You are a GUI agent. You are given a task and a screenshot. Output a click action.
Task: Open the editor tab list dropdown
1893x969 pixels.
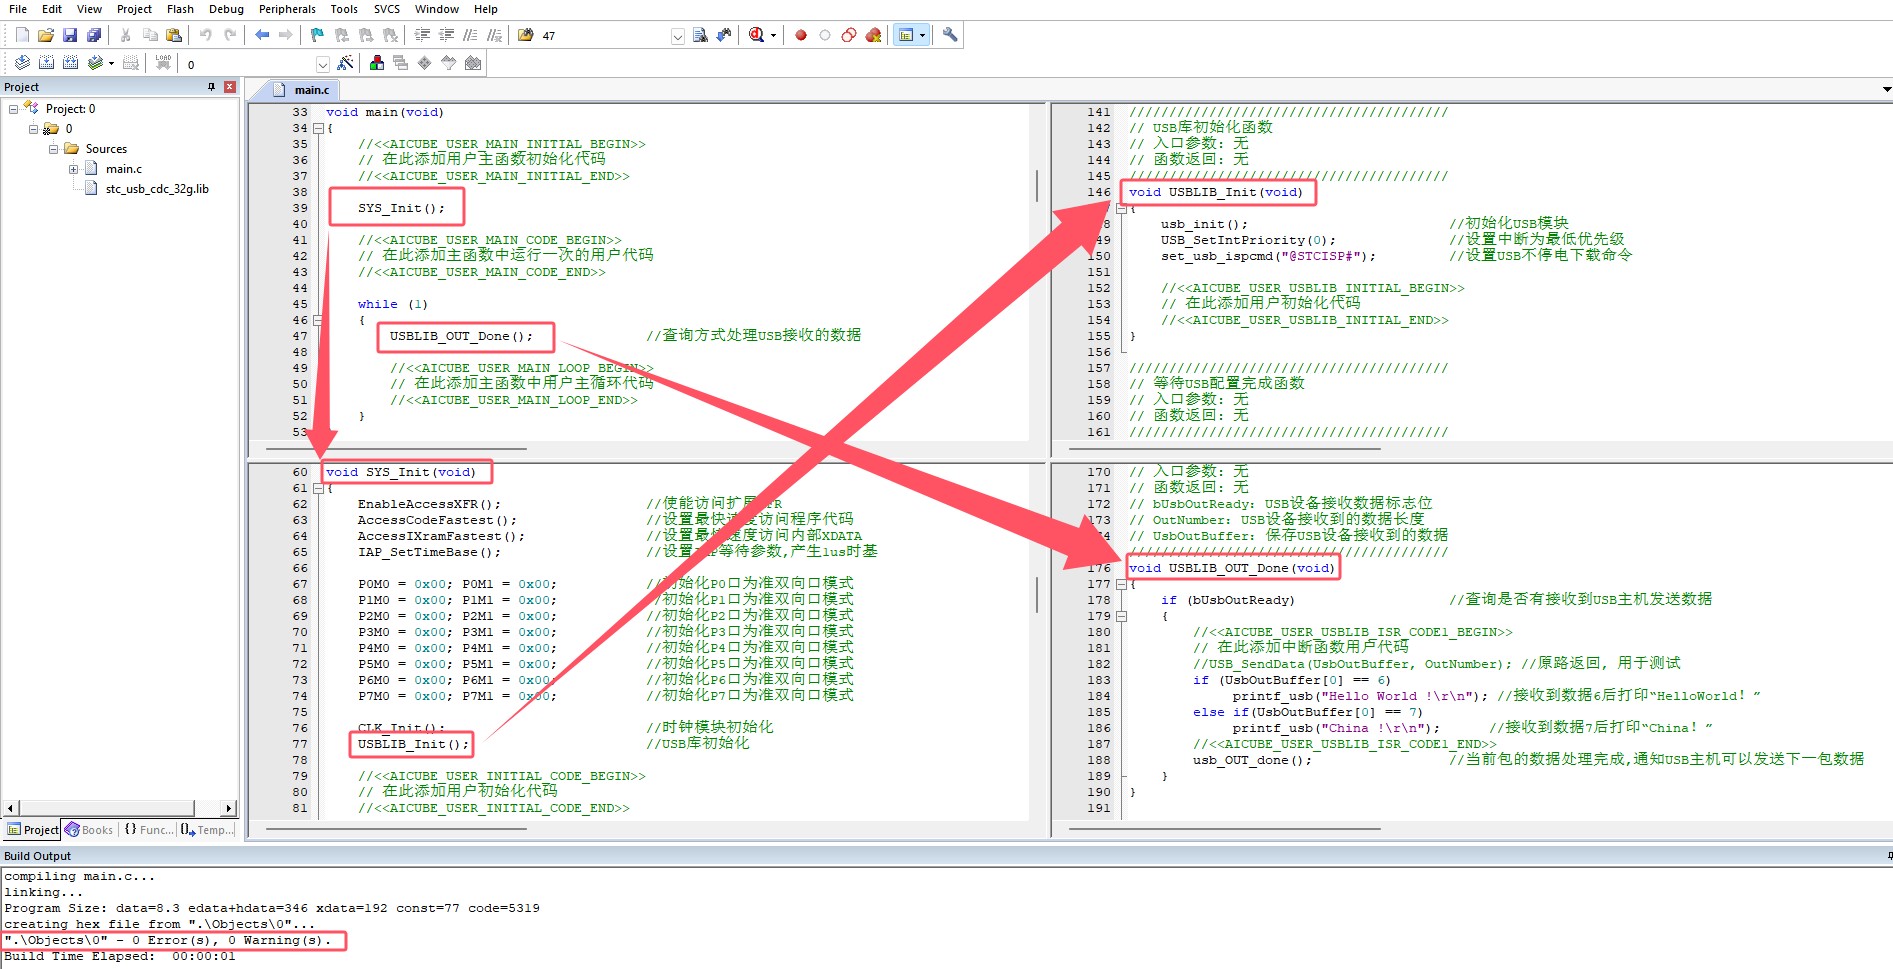1886,90
